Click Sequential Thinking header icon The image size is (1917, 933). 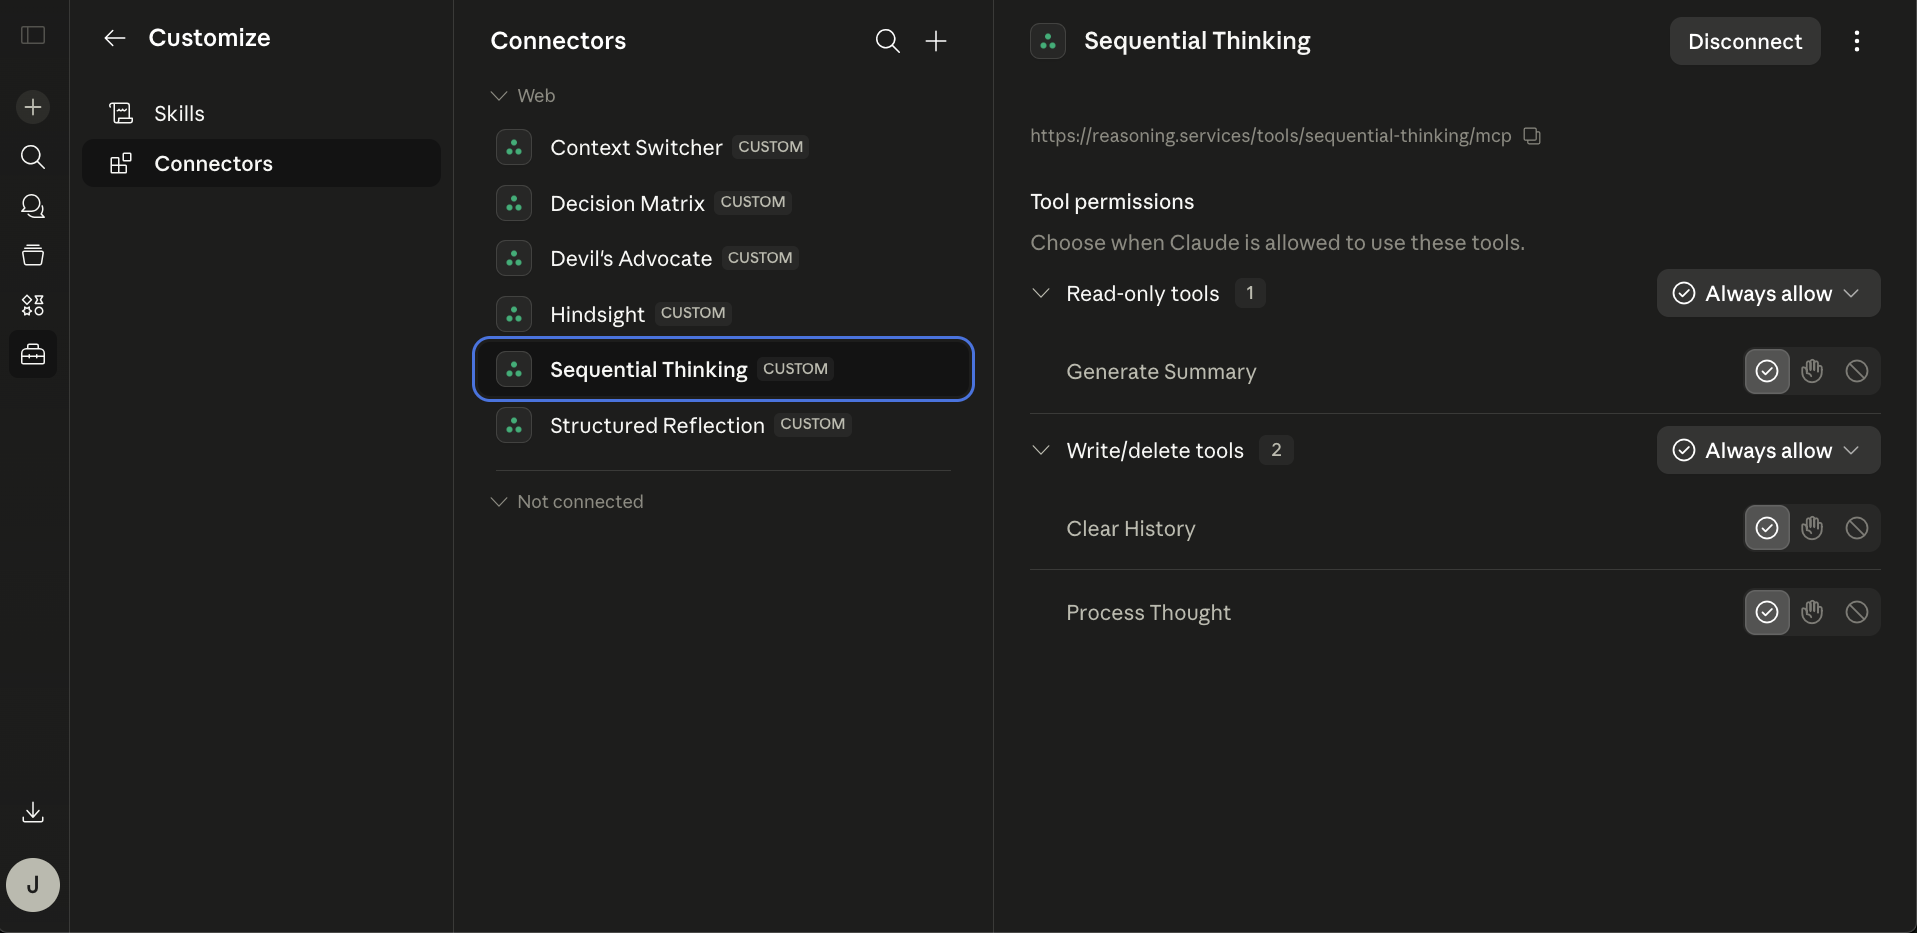click(1048, 41)
